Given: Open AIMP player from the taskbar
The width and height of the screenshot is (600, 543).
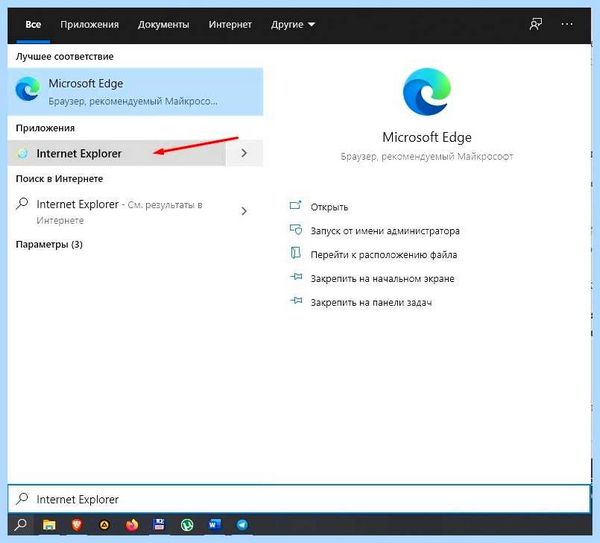Looking at the screenshot, I should [104, 525].
